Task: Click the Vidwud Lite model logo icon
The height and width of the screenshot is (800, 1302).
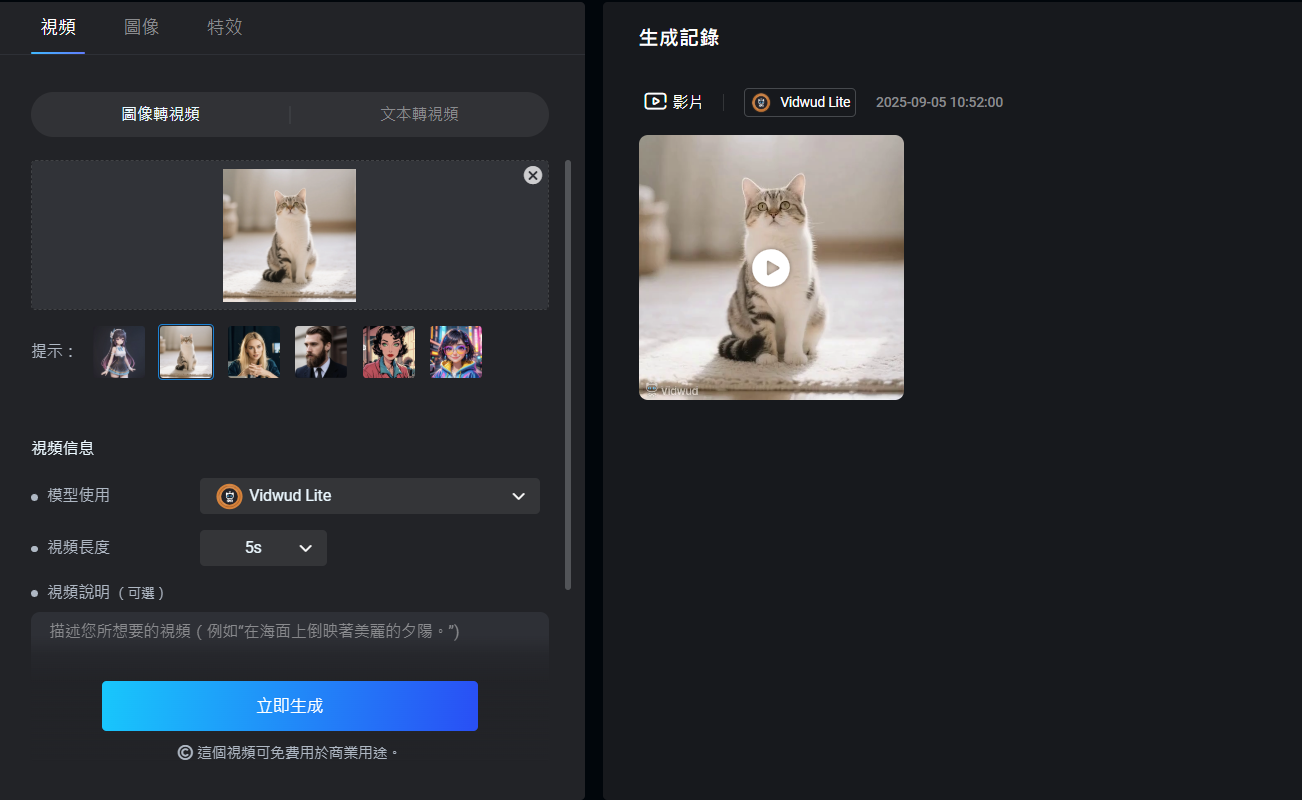Action: pos(230,496)
